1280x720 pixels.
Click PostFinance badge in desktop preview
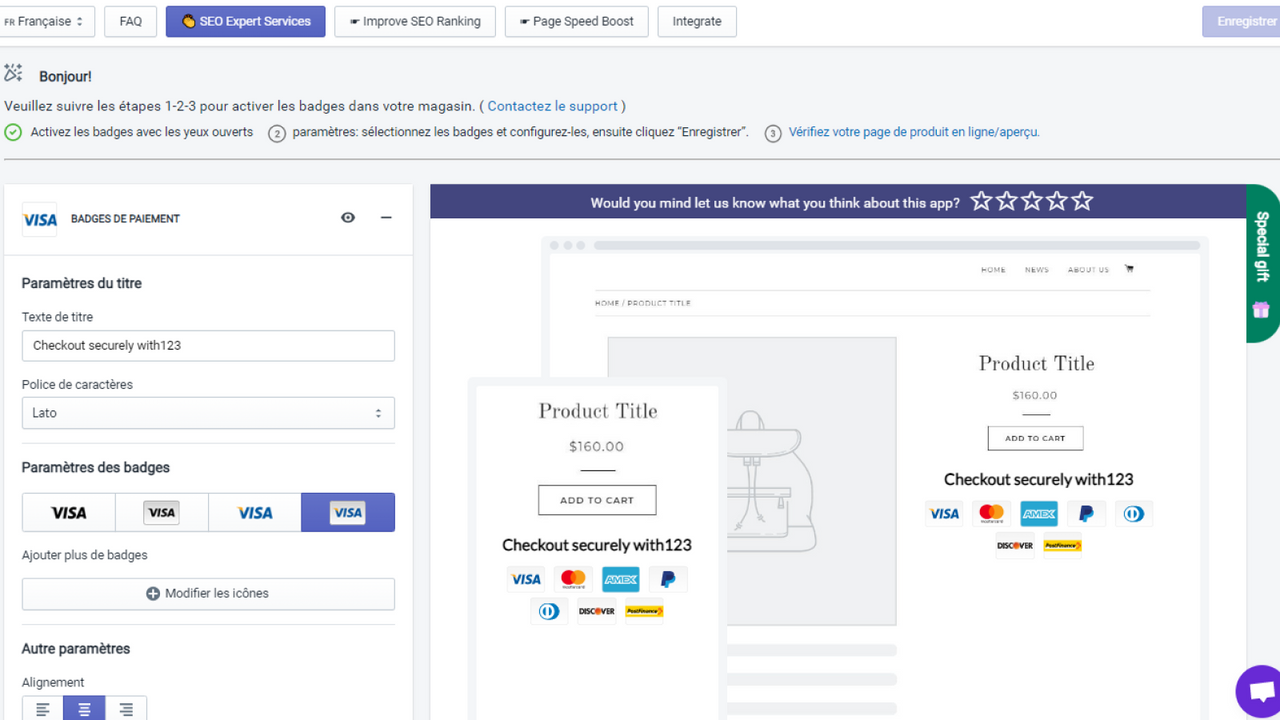point(1062,545)
